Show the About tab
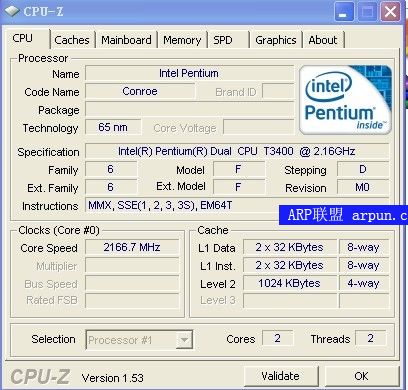Viewport: 408px width, 390px height. coord(323,40)
